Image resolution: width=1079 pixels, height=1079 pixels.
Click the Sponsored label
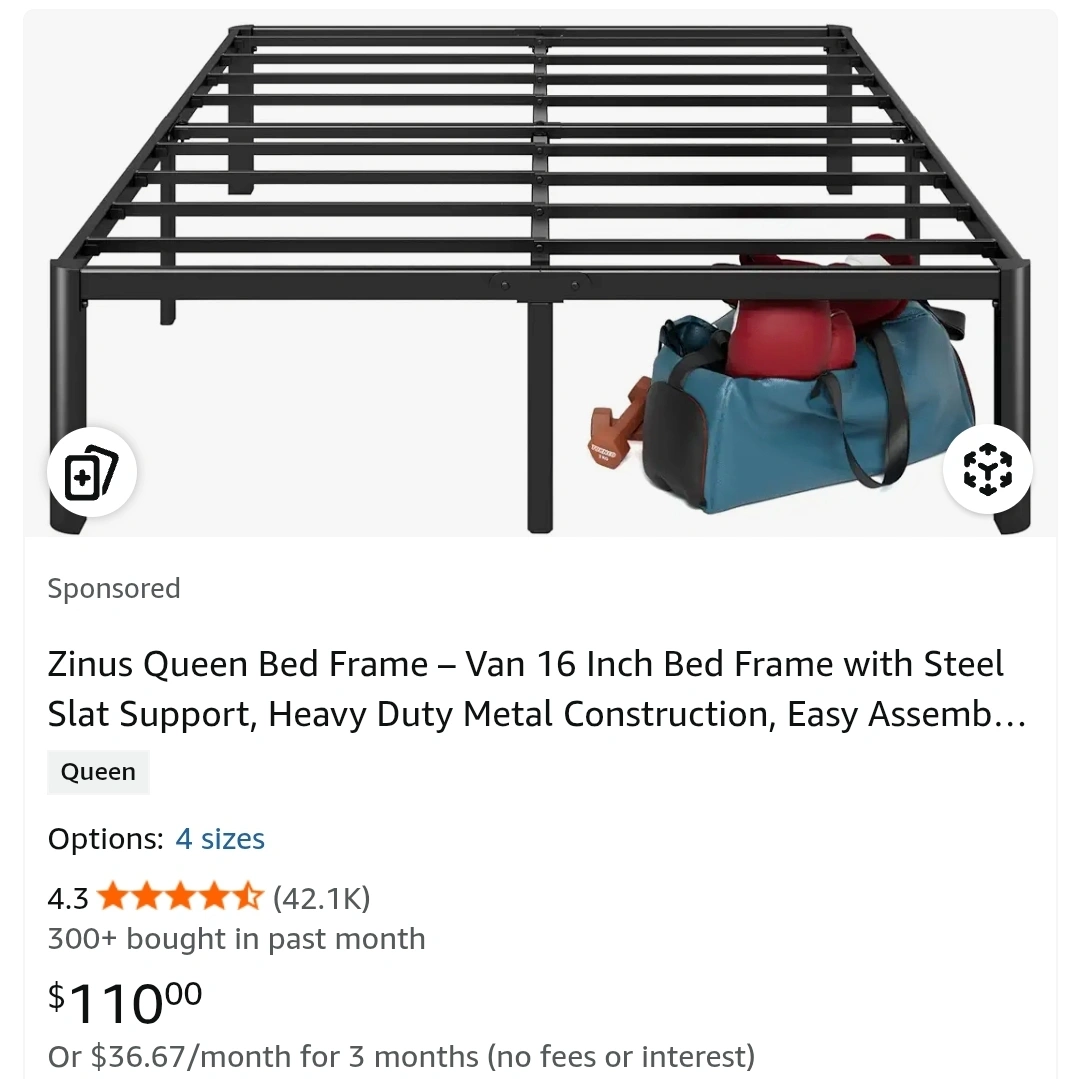(x=114, y=589)
